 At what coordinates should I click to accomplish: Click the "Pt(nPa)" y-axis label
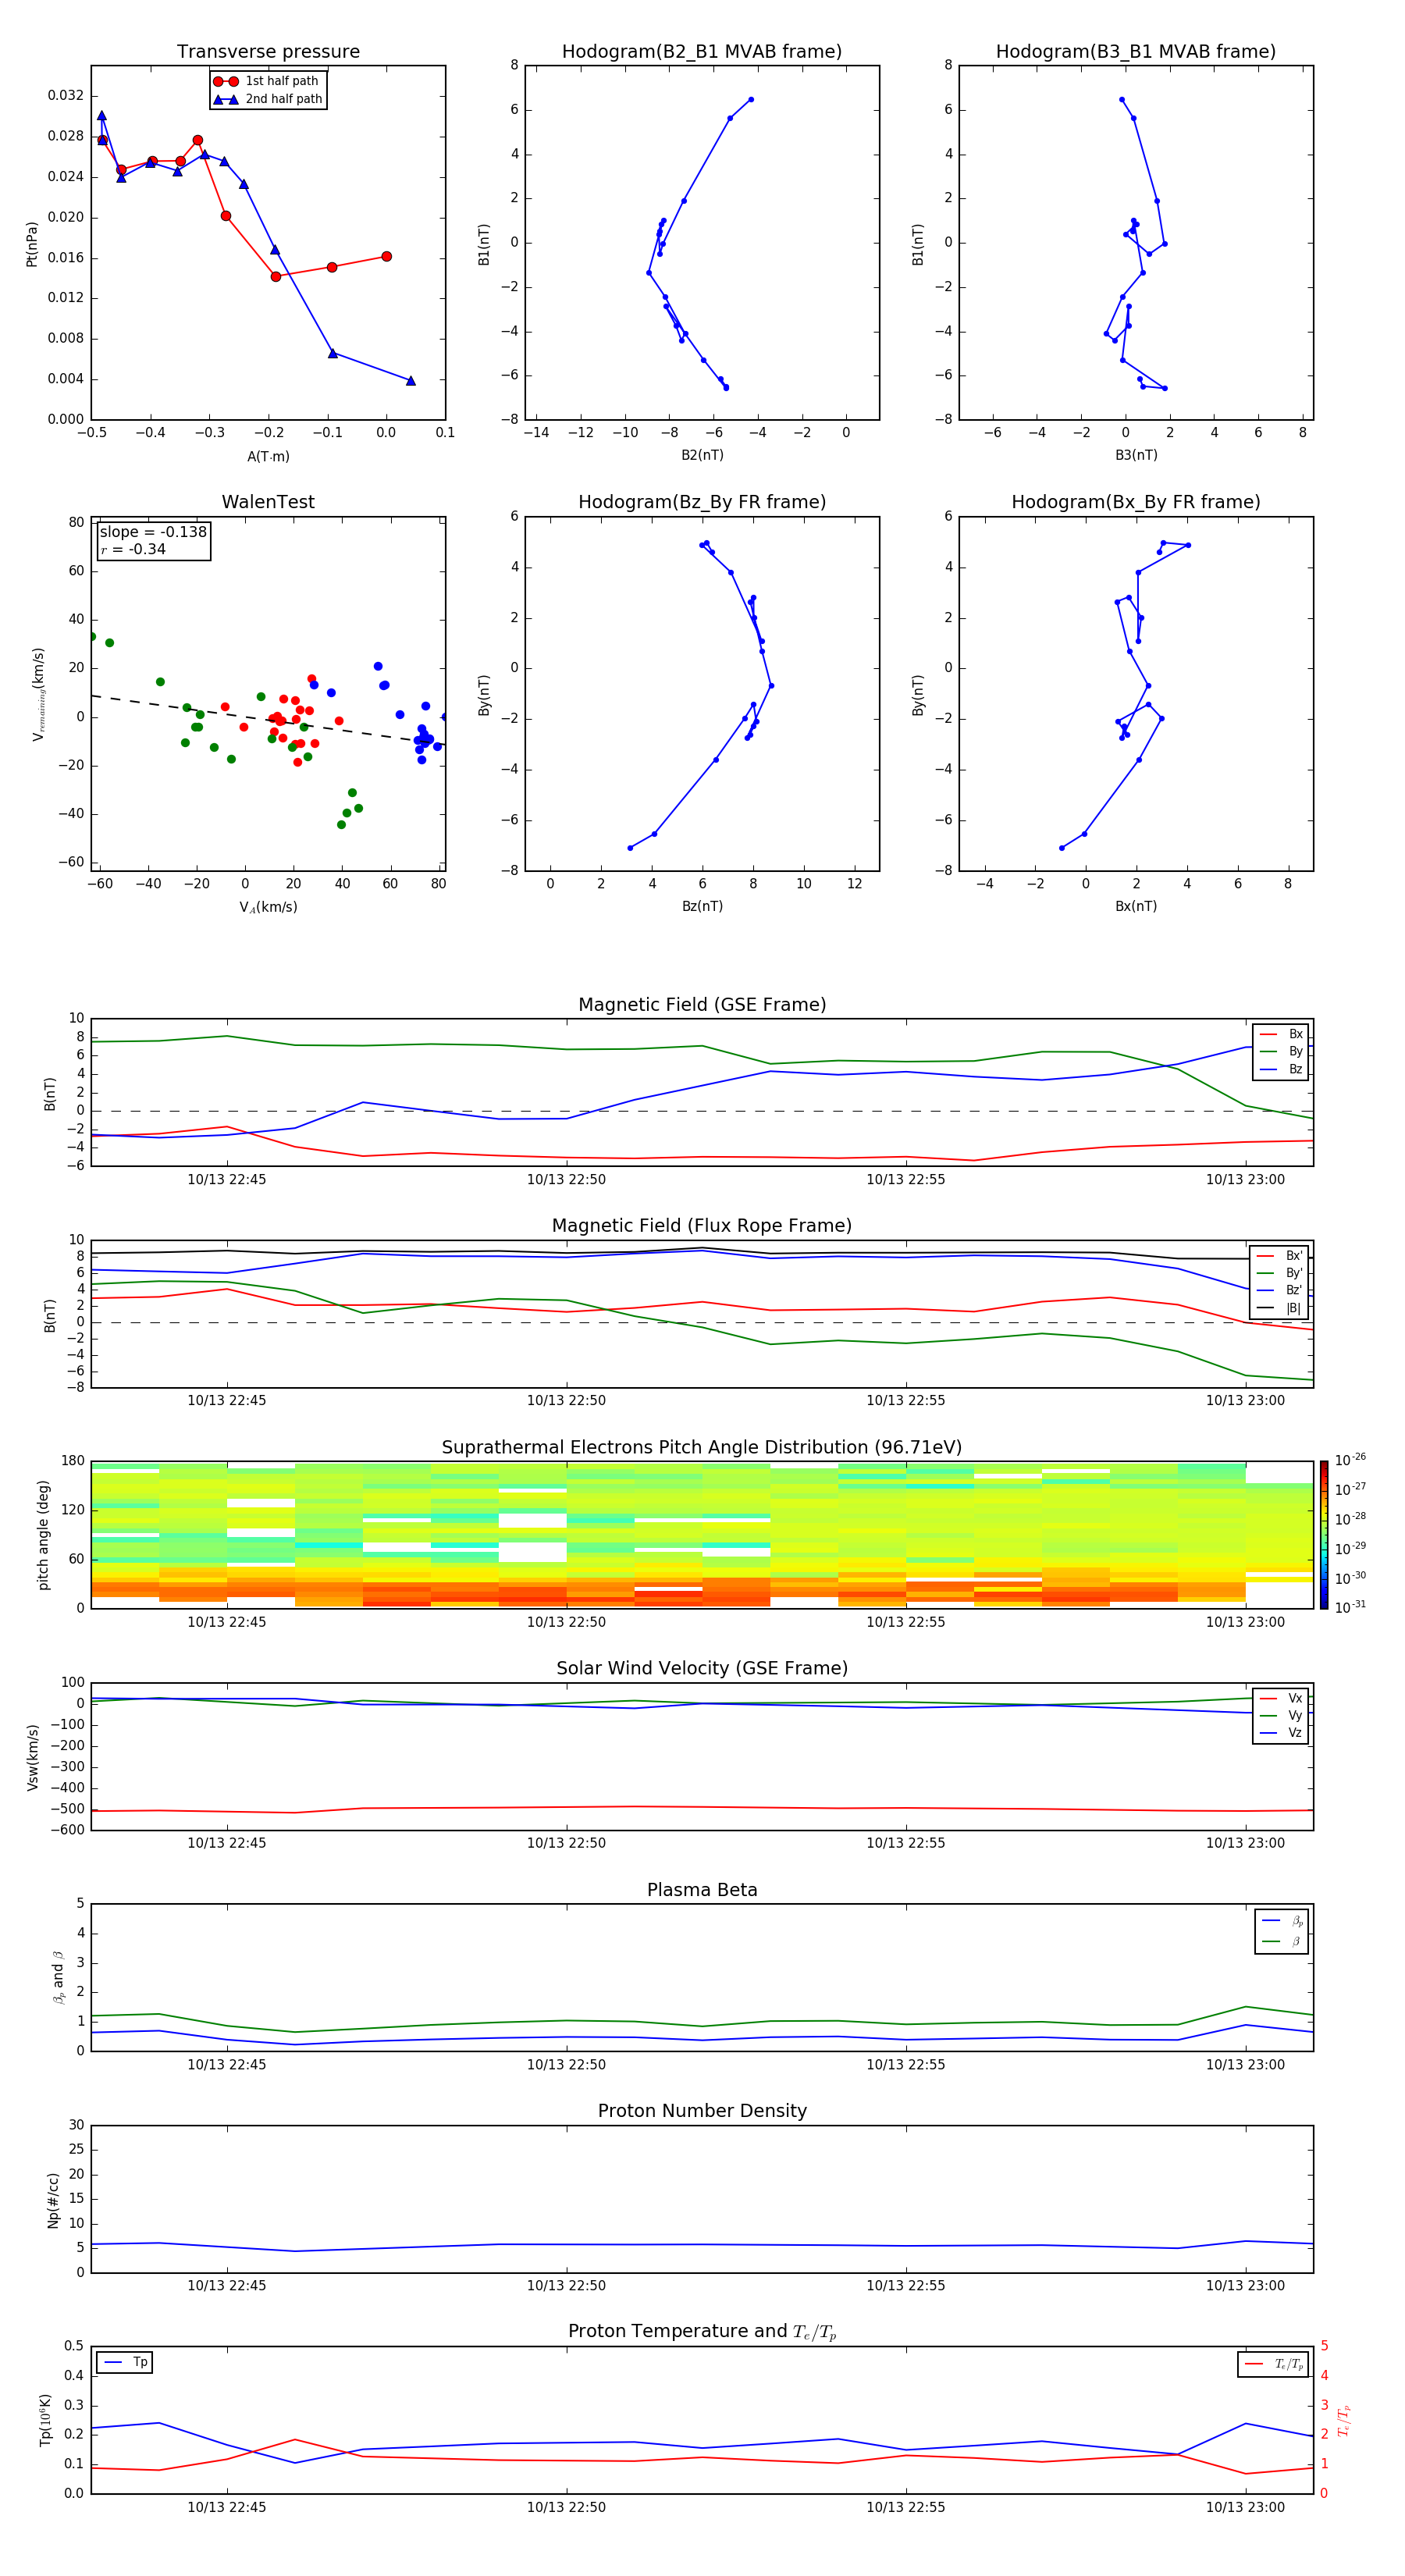point(31,243)
